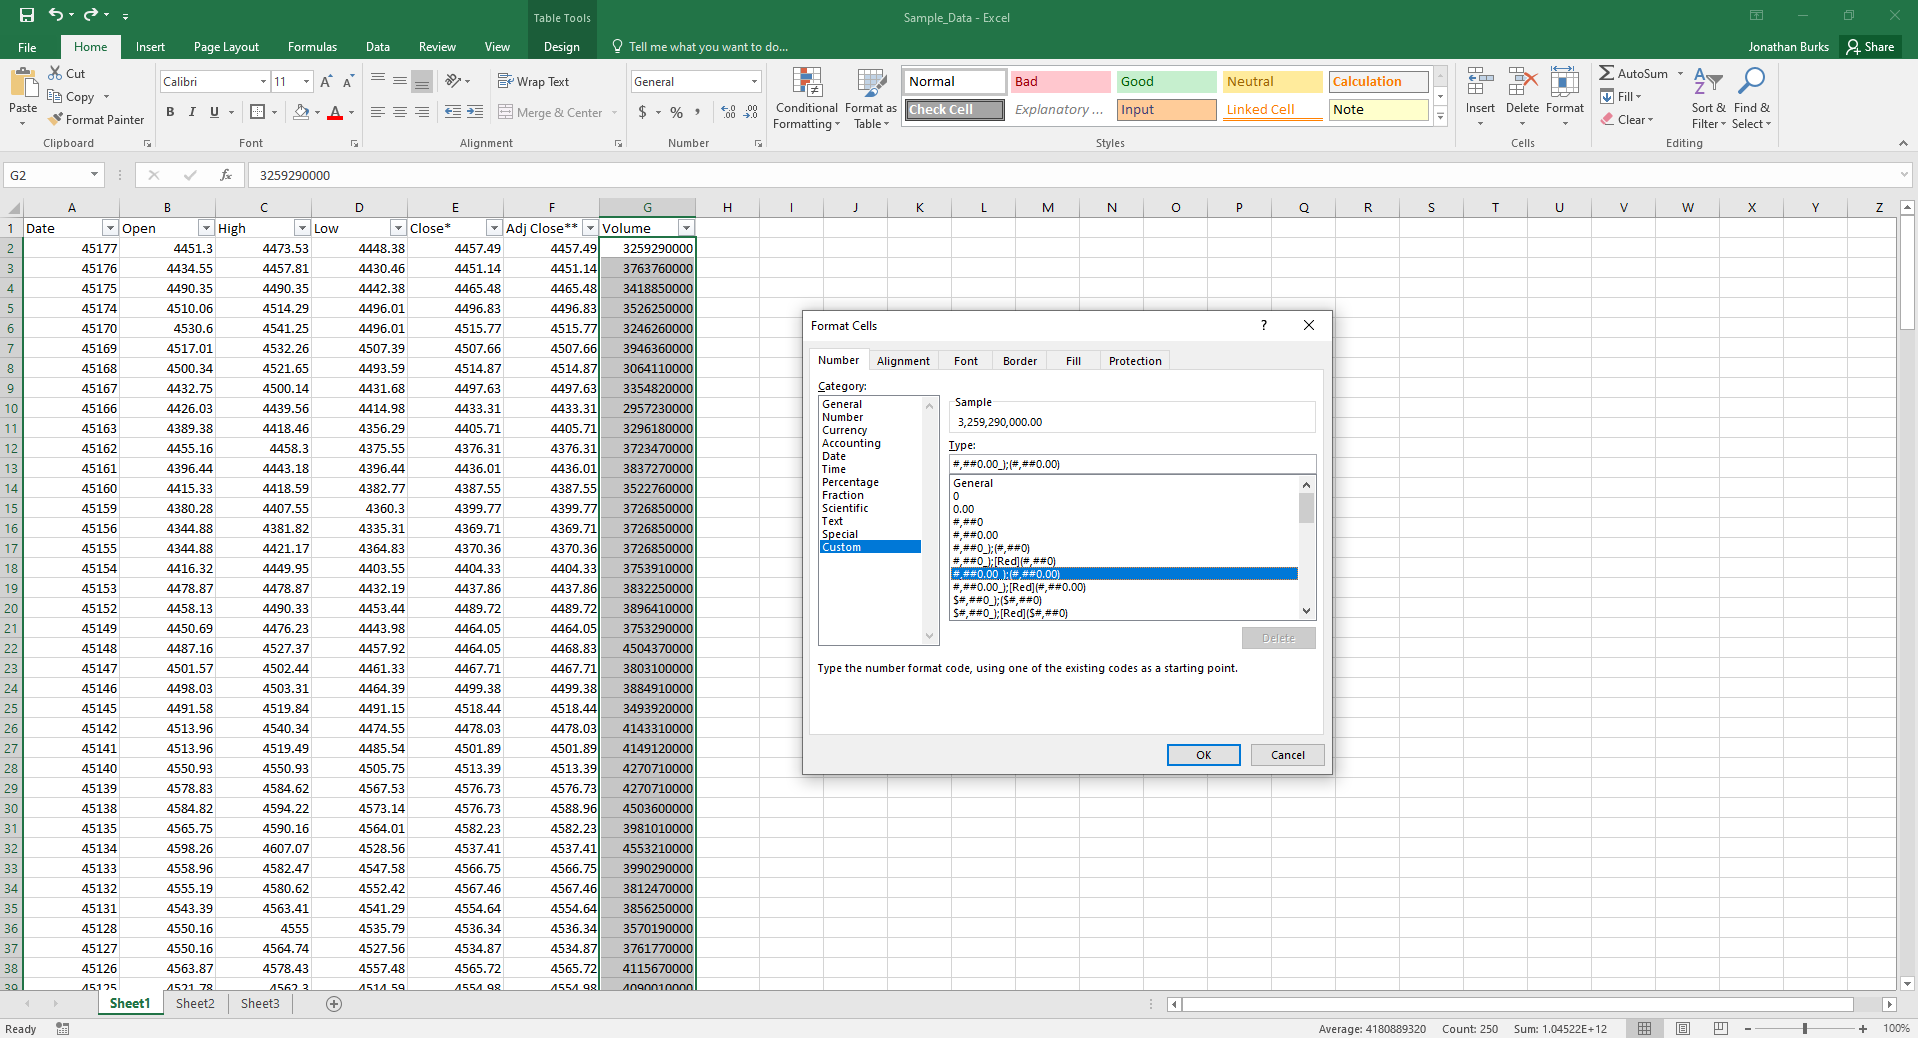Open Conditional Formatting options
The image size is (1918, 1038).
coord(806,97)
